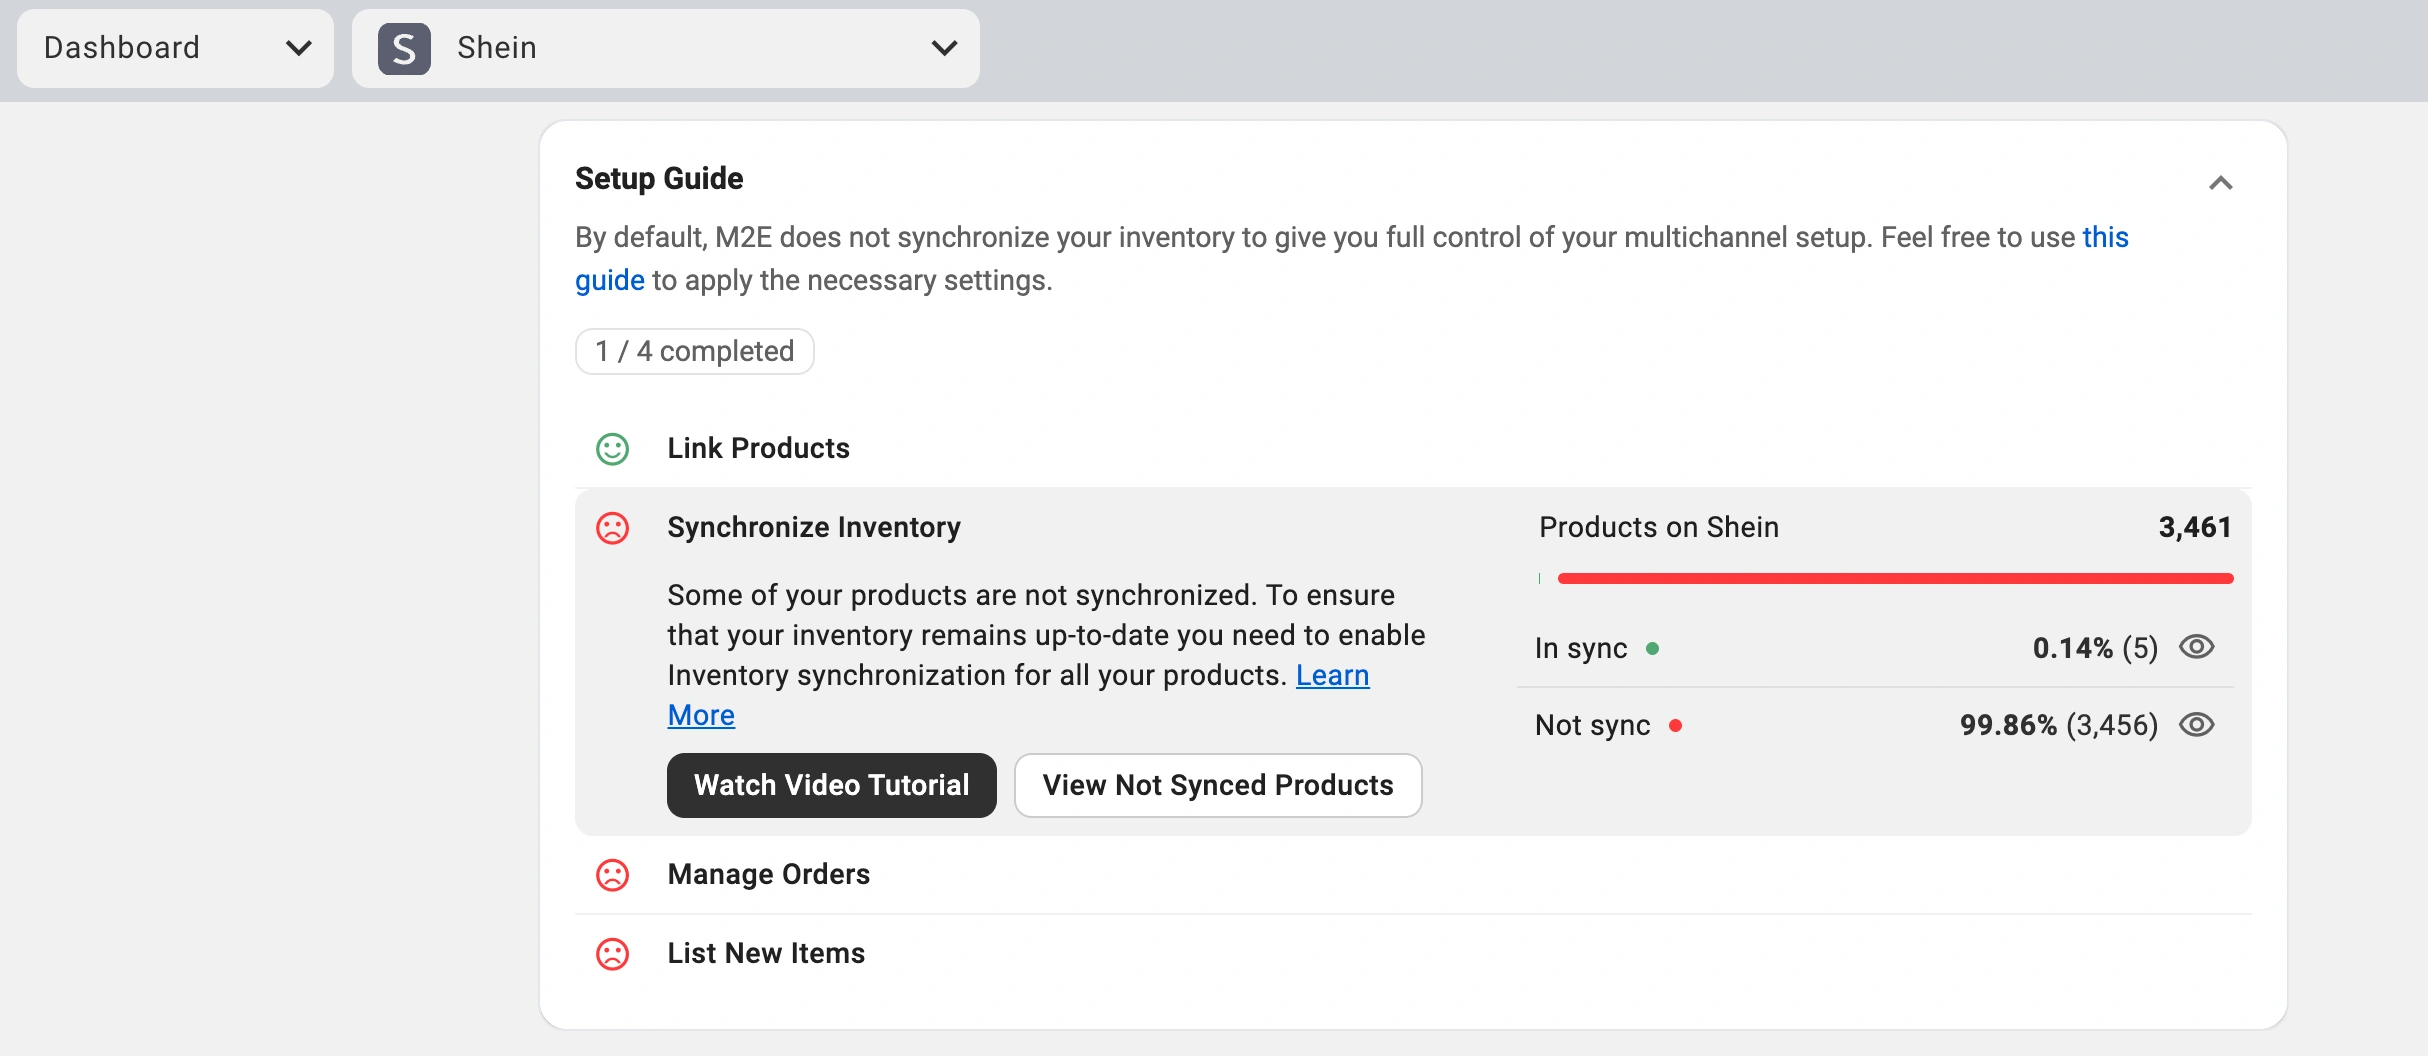Click green smiley icon beside Link Products
Image resolution: width=2428 pixels, height=1056 pixels.
[x=612, y=449]
